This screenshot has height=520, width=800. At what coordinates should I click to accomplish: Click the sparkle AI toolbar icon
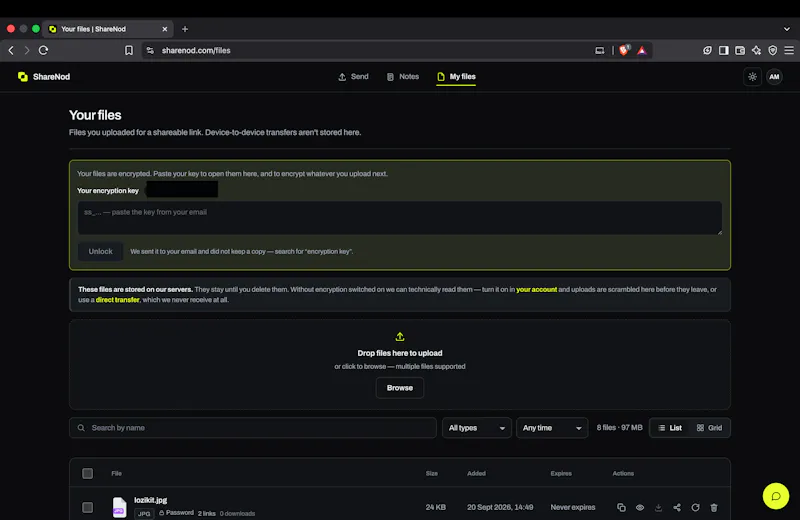point(756,50)
